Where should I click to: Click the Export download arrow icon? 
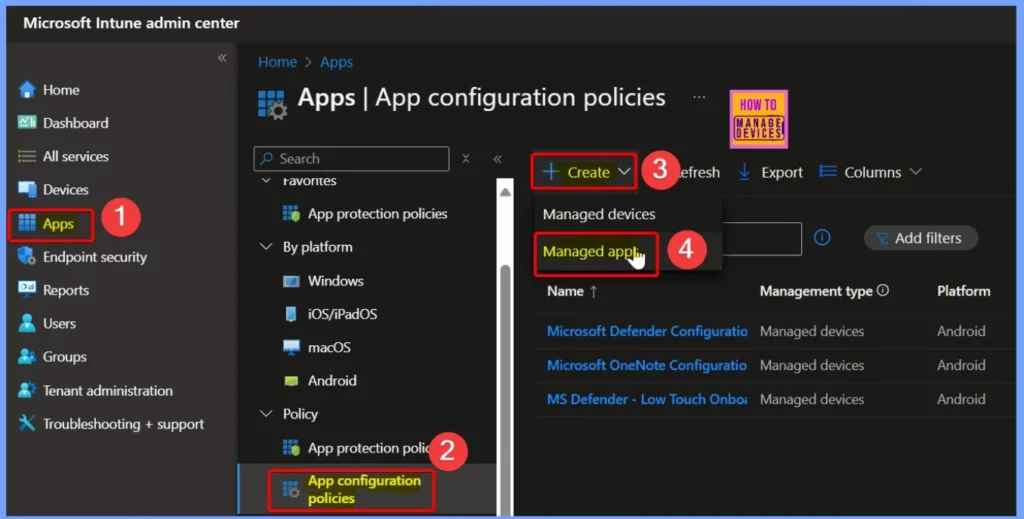(744, 172)
